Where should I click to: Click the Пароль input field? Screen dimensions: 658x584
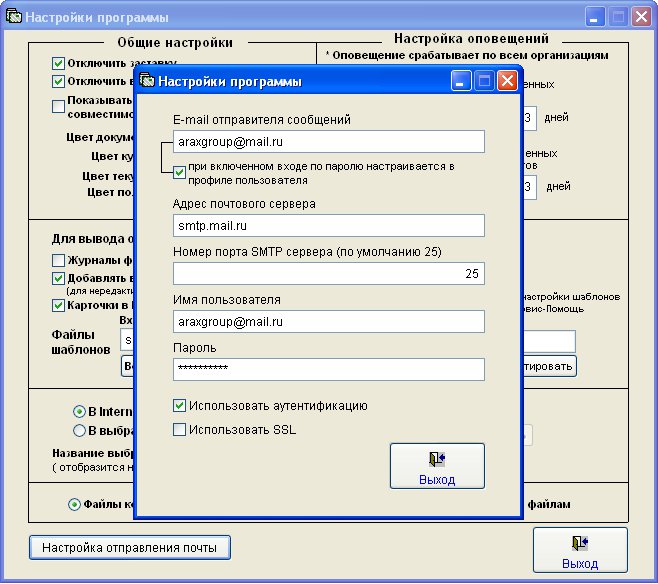click(x=329, y=369)
